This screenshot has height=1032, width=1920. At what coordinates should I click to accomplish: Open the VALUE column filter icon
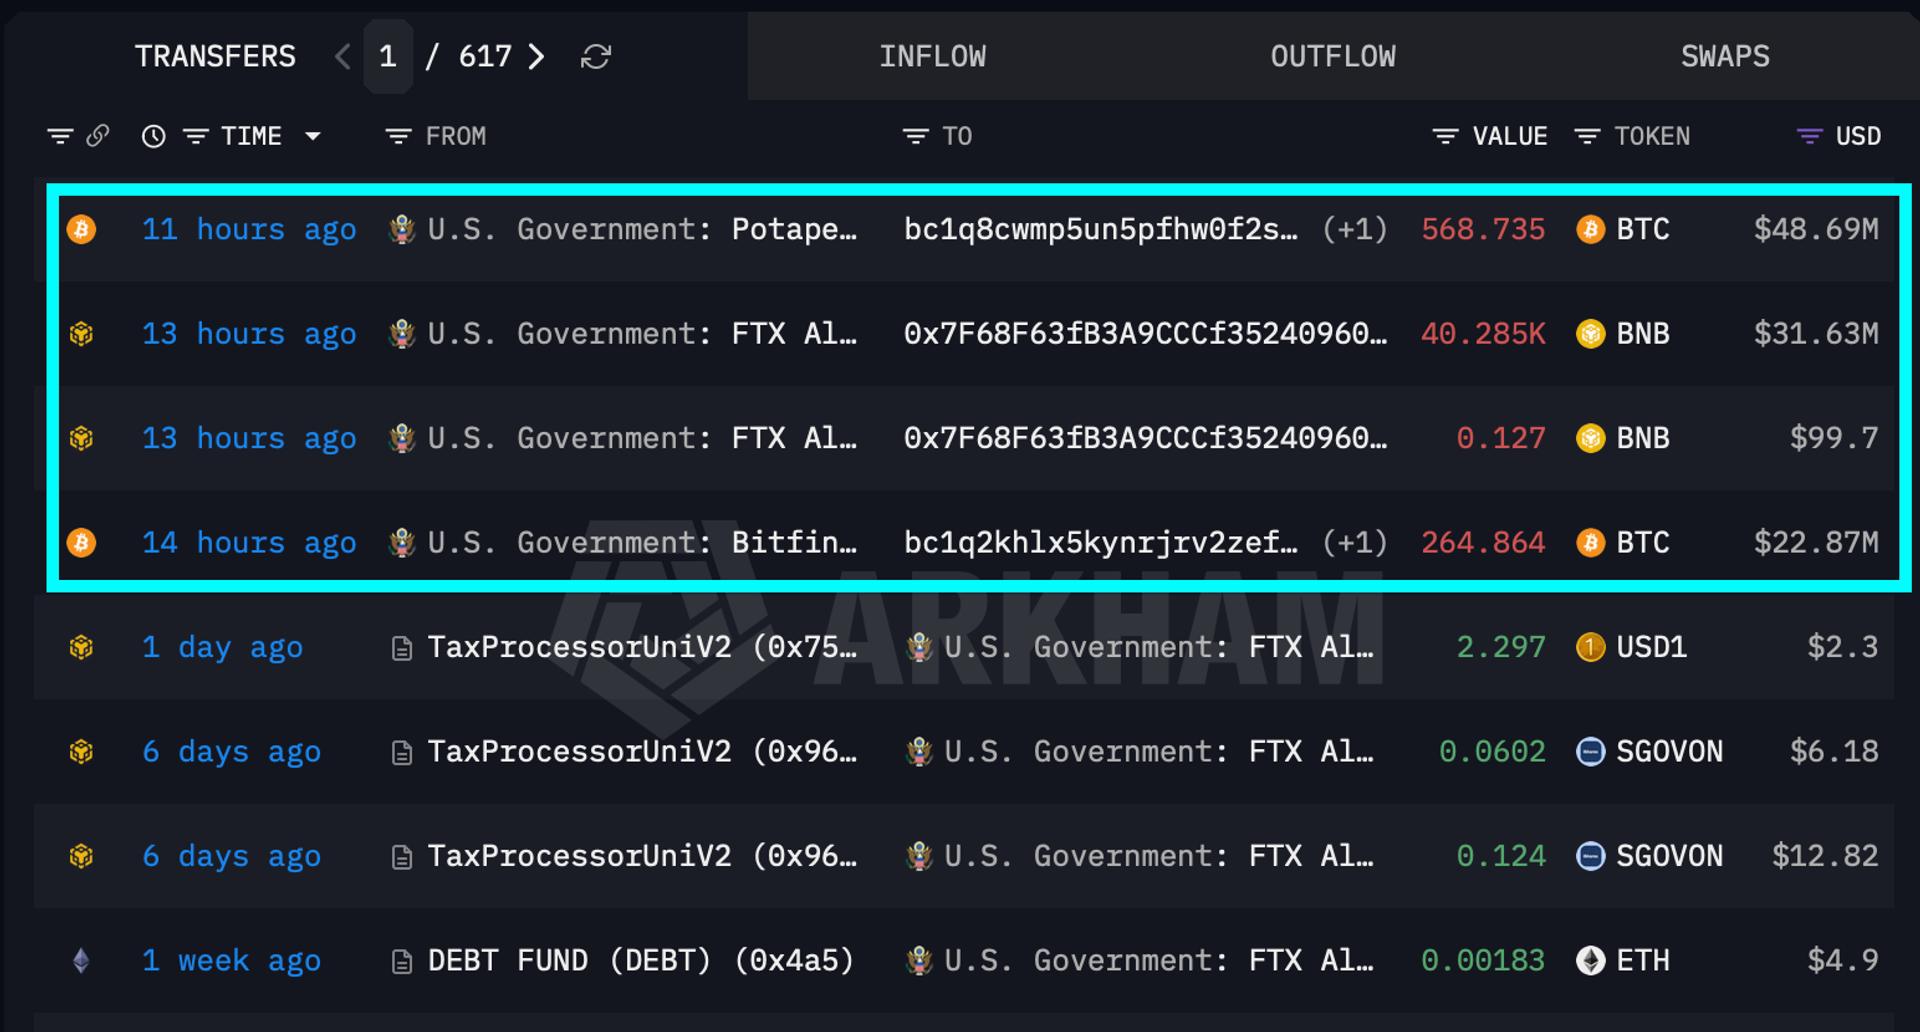click(x=1445, y=136)
